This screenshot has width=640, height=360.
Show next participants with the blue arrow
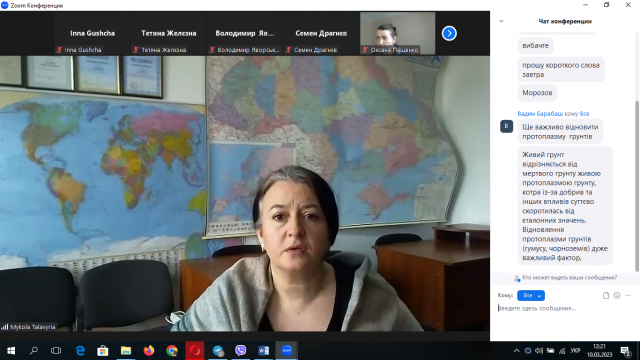449,33
